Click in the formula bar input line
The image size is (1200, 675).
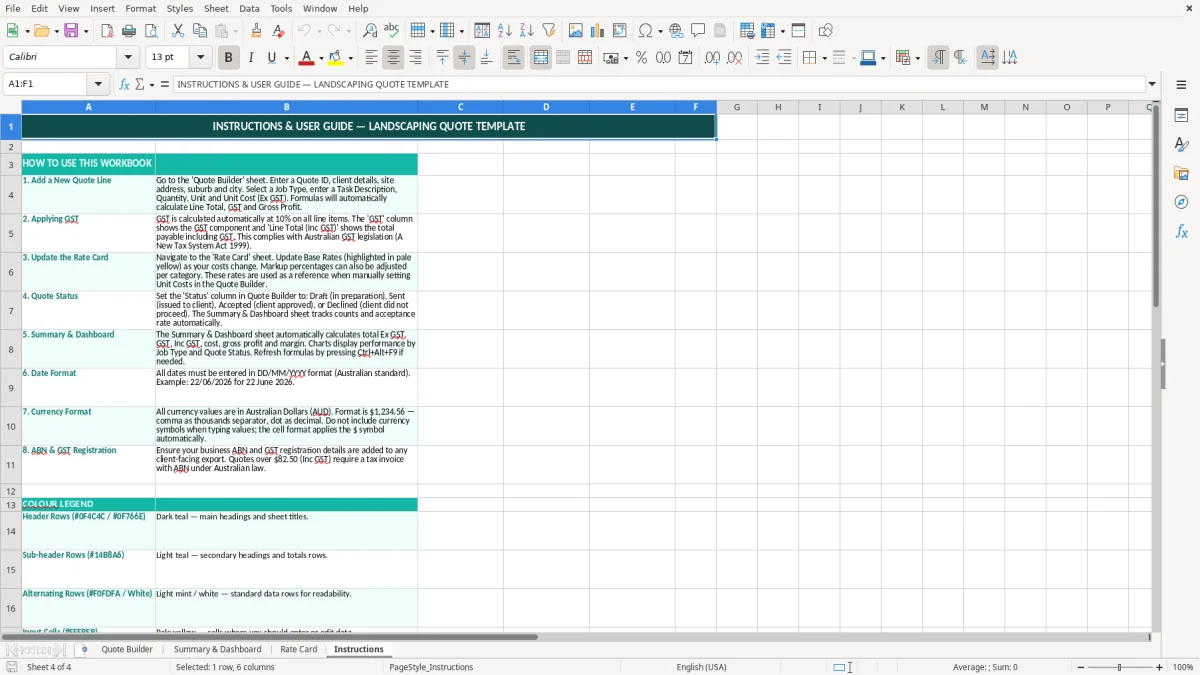pyautogui.click(x=658, y=84)
